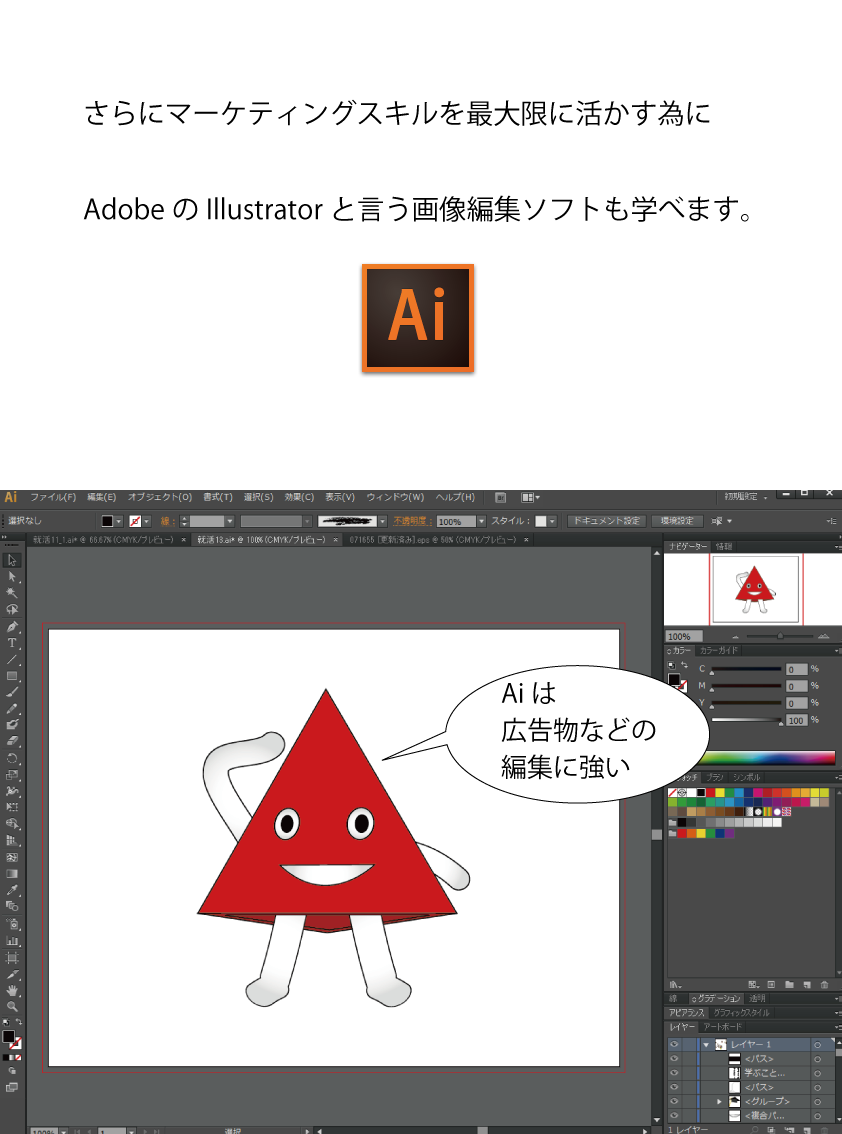842x1134 pixels.
Task: Click the ドキュメント設定 button
Action: coord(607,521)
